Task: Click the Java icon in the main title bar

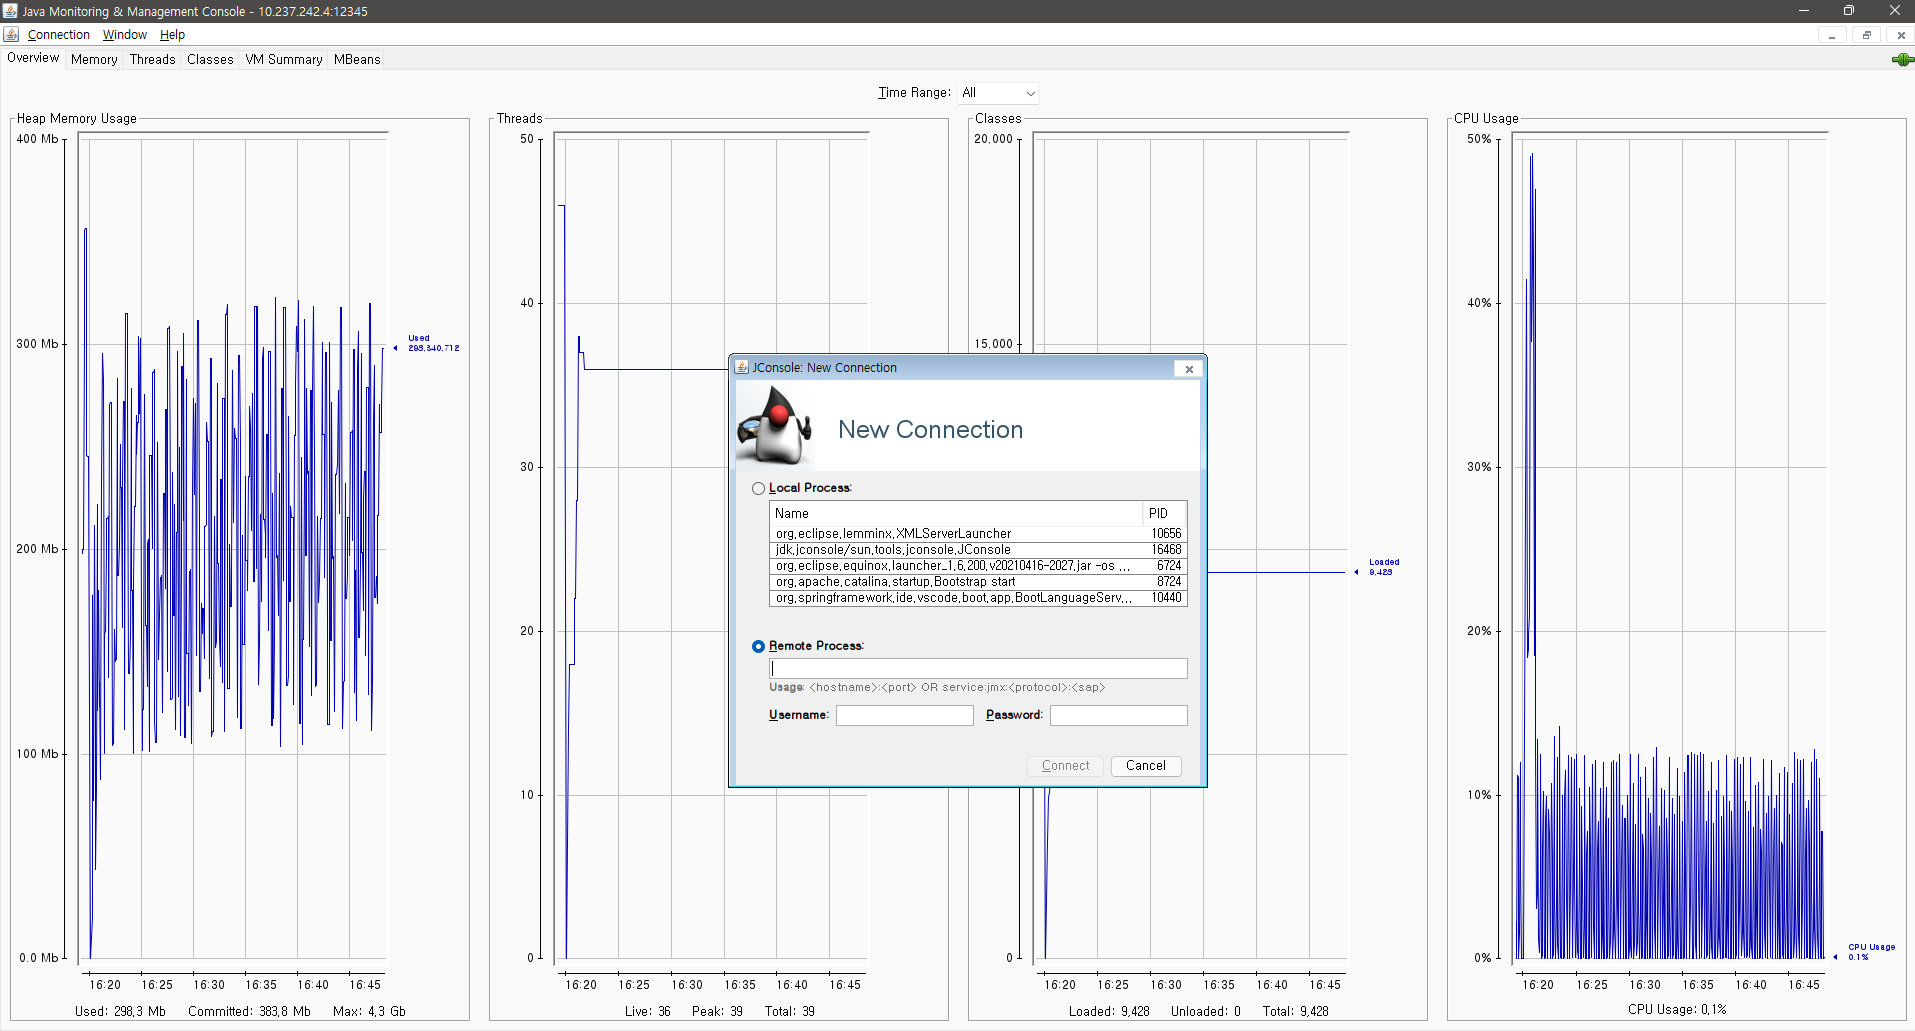Action: point(10,11)
